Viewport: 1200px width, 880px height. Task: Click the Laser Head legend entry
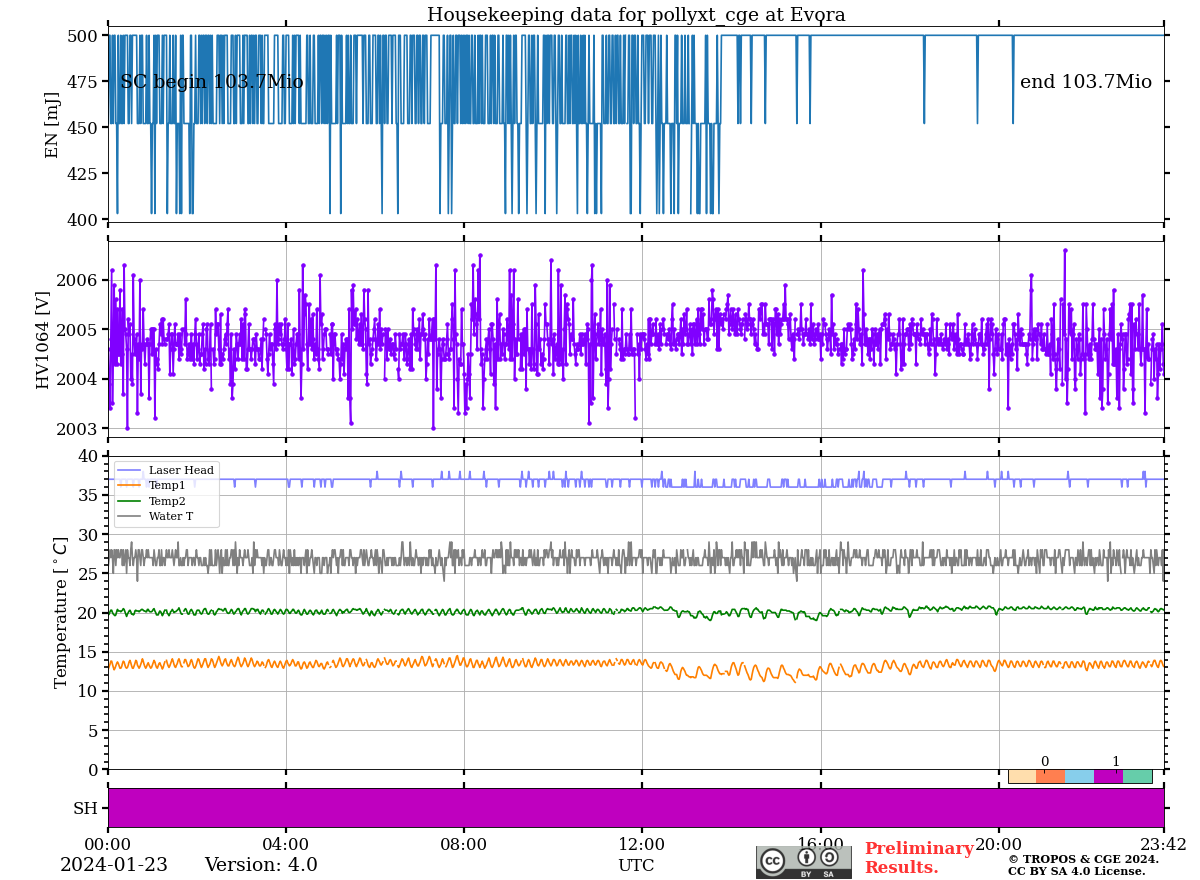[166, 470]
